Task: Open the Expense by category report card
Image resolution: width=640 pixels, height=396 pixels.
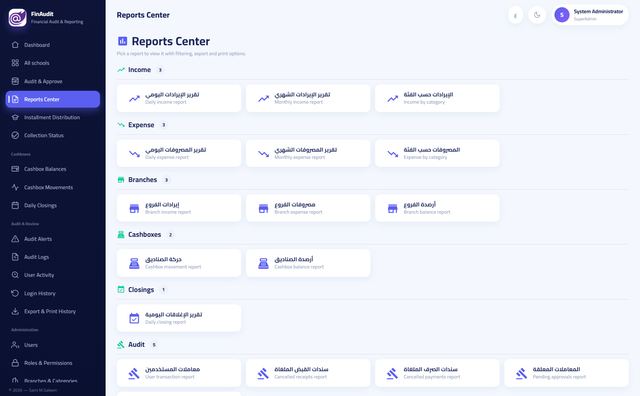Action: tap(437, 153)
